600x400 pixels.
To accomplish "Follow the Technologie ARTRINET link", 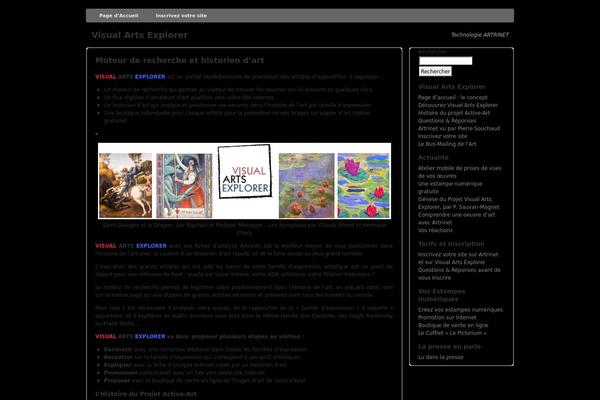I will tap(480, 35).
